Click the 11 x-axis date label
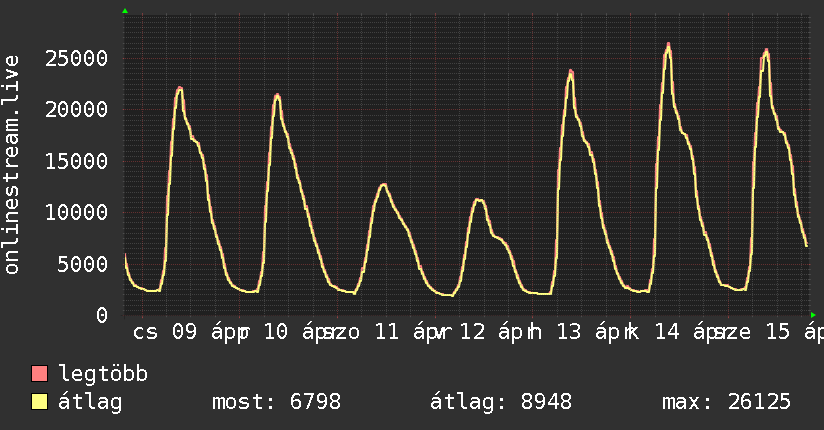Screen dimensions: 824x430 click(x=387, y=332)
